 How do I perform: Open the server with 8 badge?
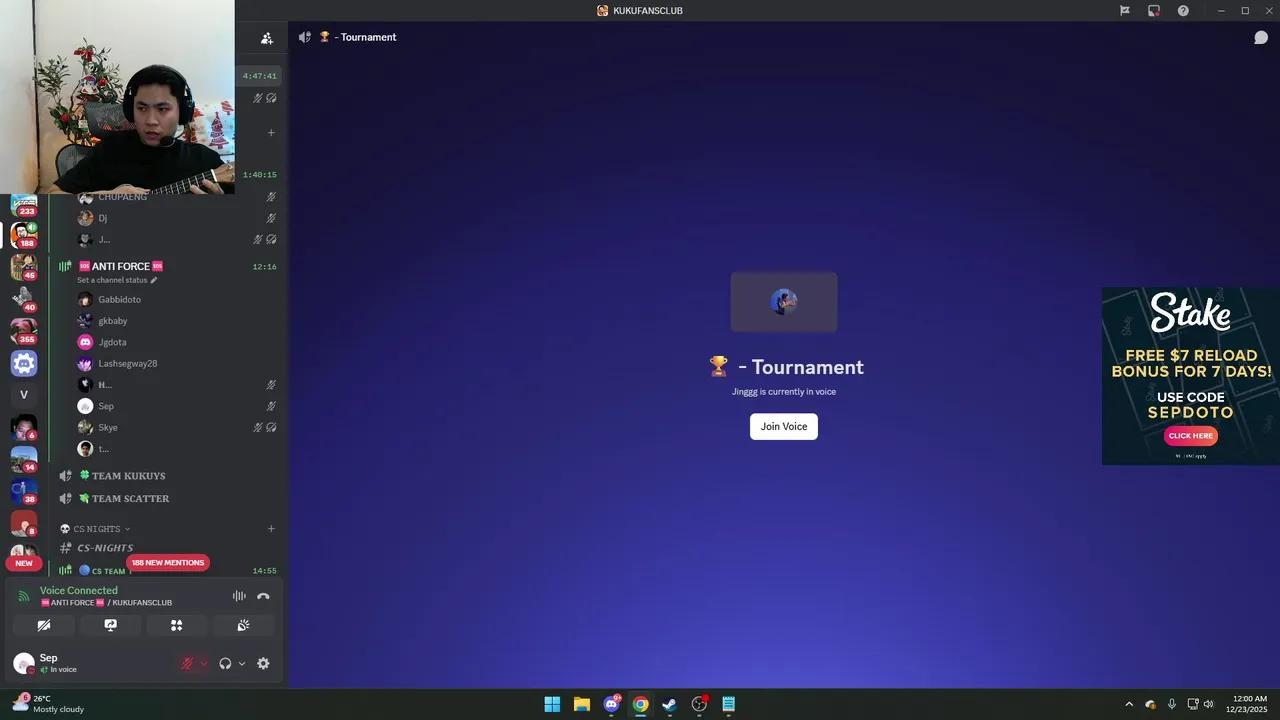(x=24, y=523)
